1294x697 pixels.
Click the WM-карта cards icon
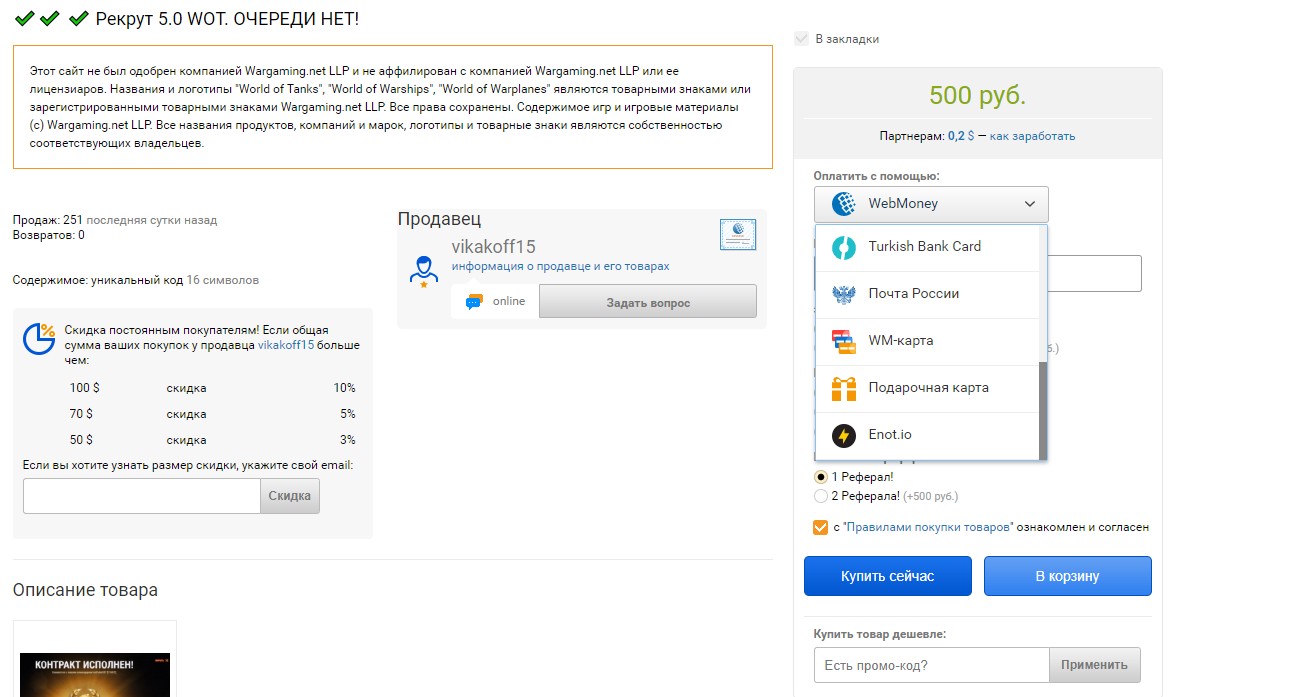[844, 341]
